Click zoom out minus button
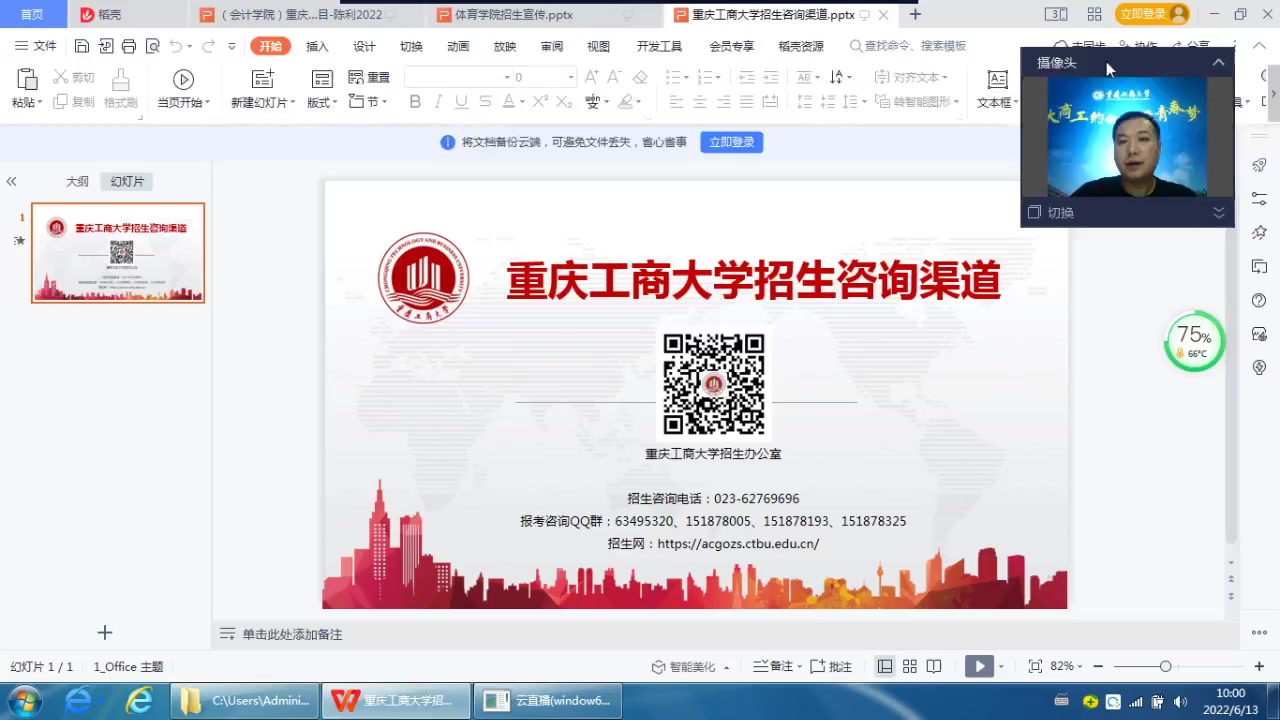 coord(1098,666)
